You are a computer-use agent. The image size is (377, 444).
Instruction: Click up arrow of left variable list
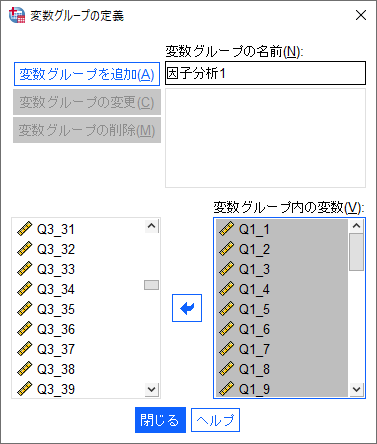point(152,226)
